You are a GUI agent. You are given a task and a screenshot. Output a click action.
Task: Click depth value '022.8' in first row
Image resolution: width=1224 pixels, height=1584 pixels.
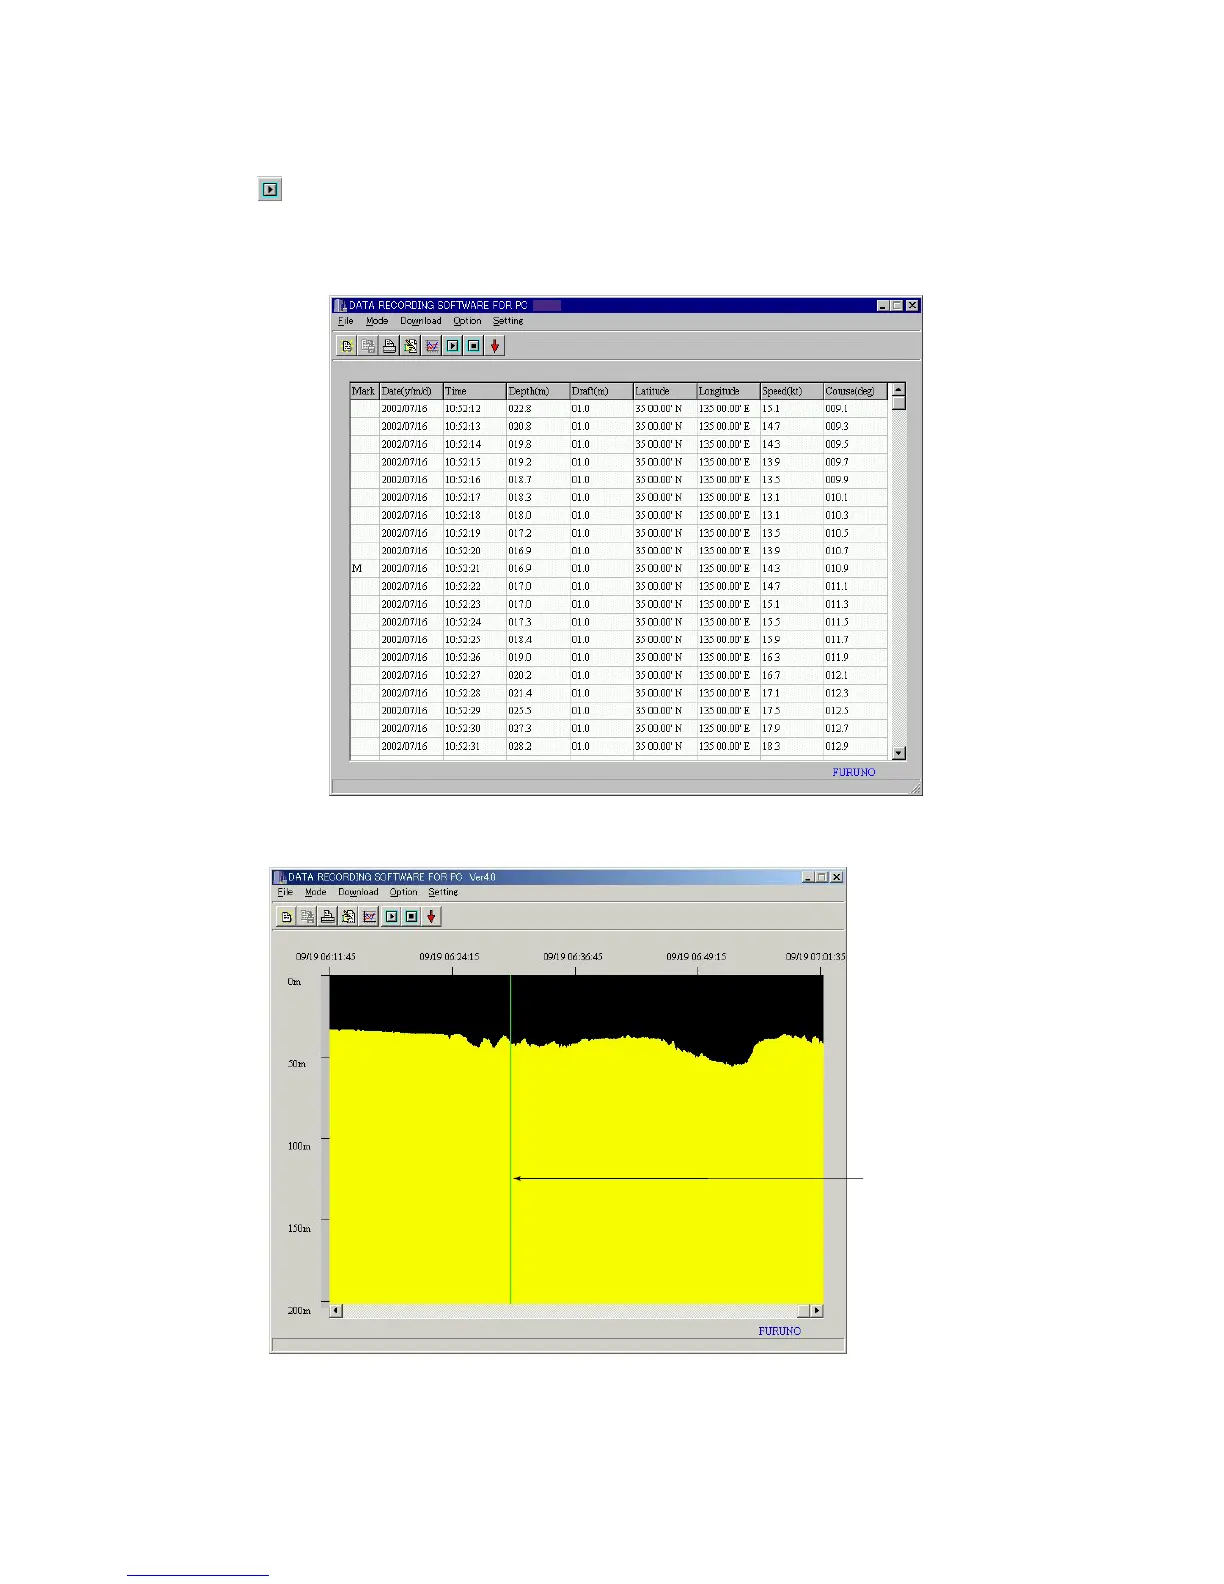pyautogui.click(x=537, y=408)
